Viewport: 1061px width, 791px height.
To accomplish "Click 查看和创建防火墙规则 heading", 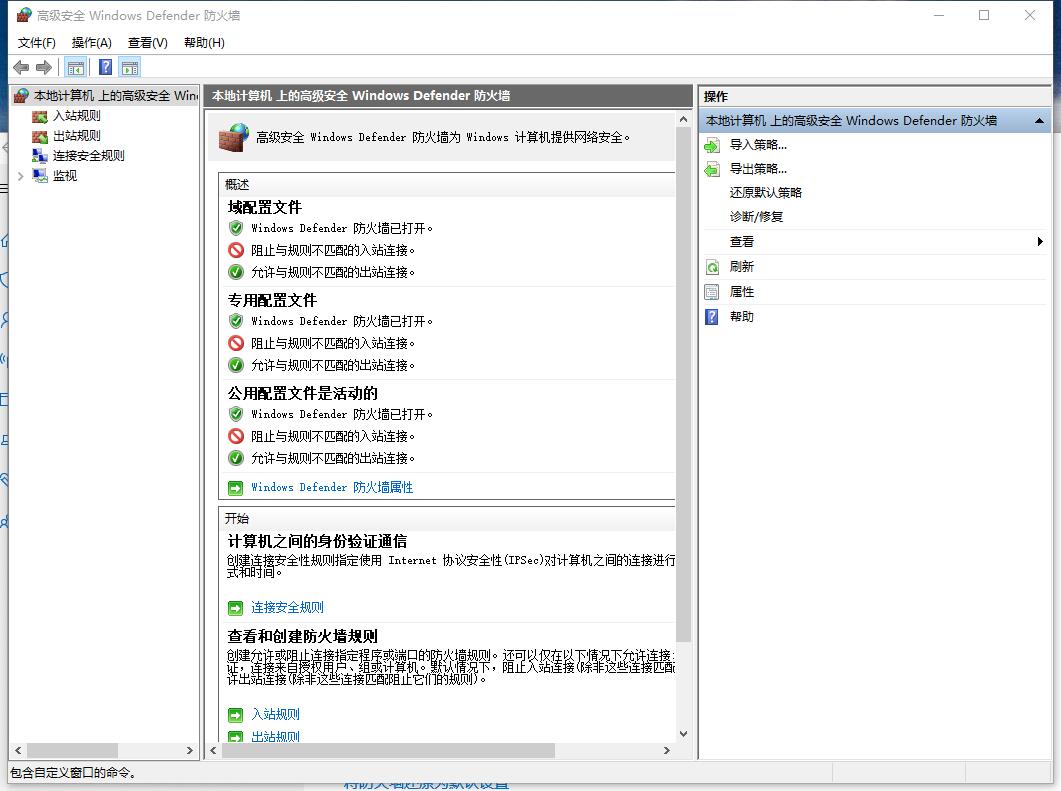I will tap(302, 636).
